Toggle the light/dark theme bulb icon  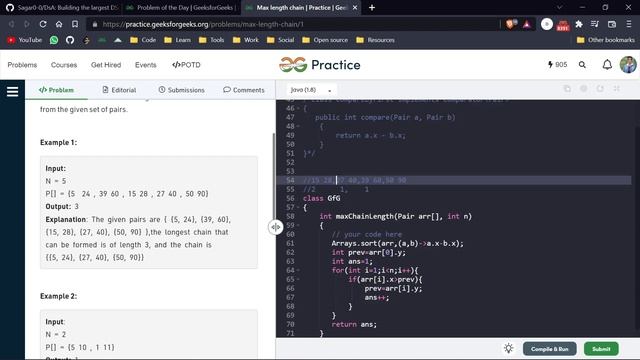[509, 348]
